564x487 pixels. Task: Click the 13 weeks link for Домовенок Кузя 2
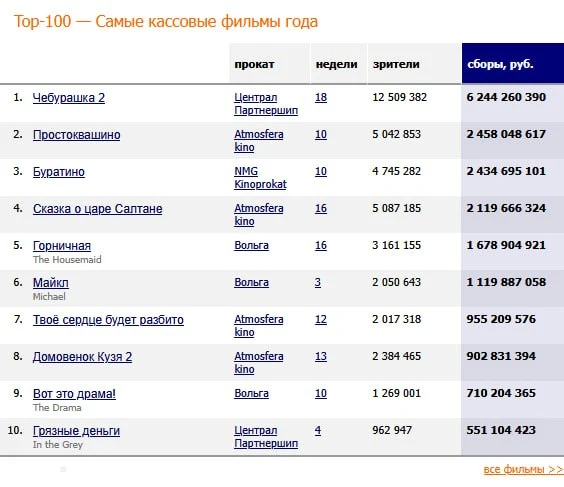321,357
